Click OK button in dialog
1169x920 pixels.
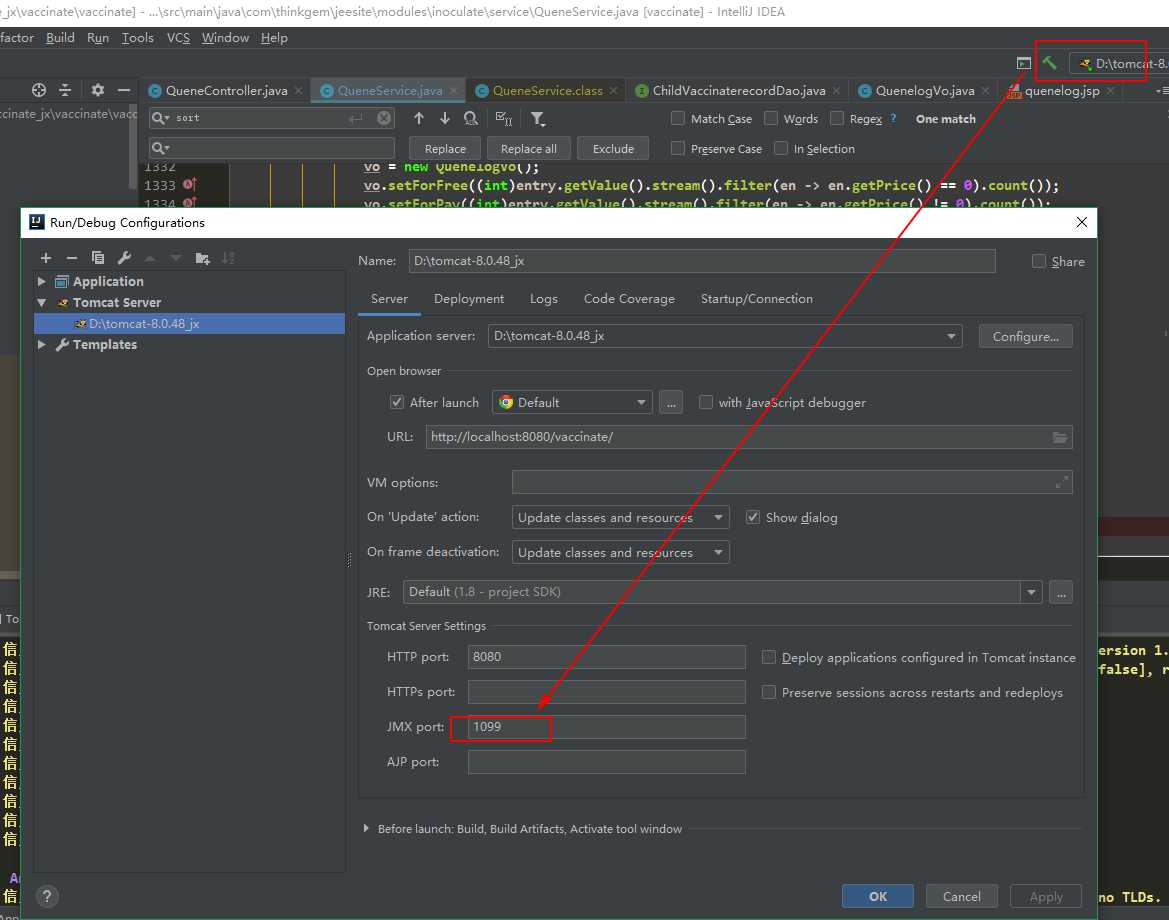coord(877,896)
